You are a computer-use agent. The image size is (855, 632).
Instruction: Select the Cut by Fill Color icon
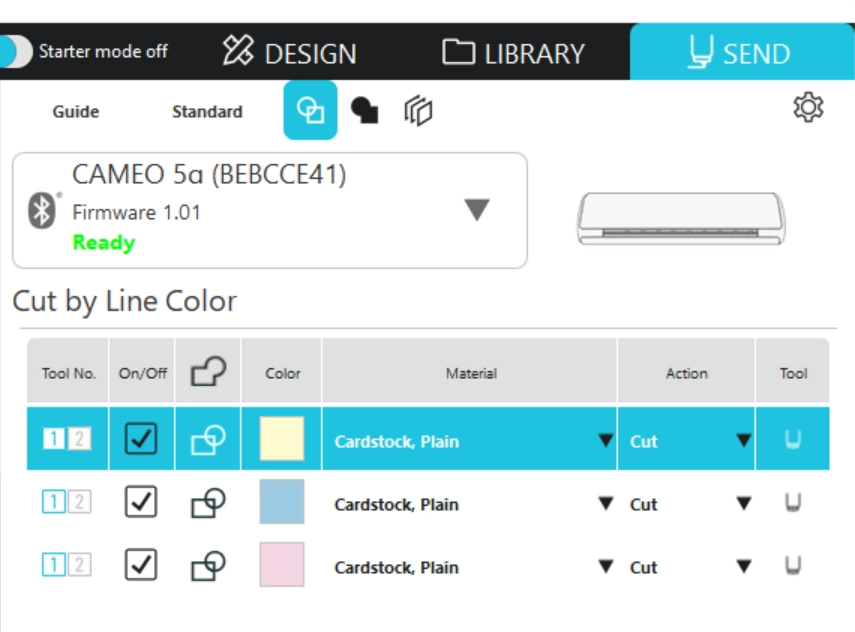pos(365,111)
